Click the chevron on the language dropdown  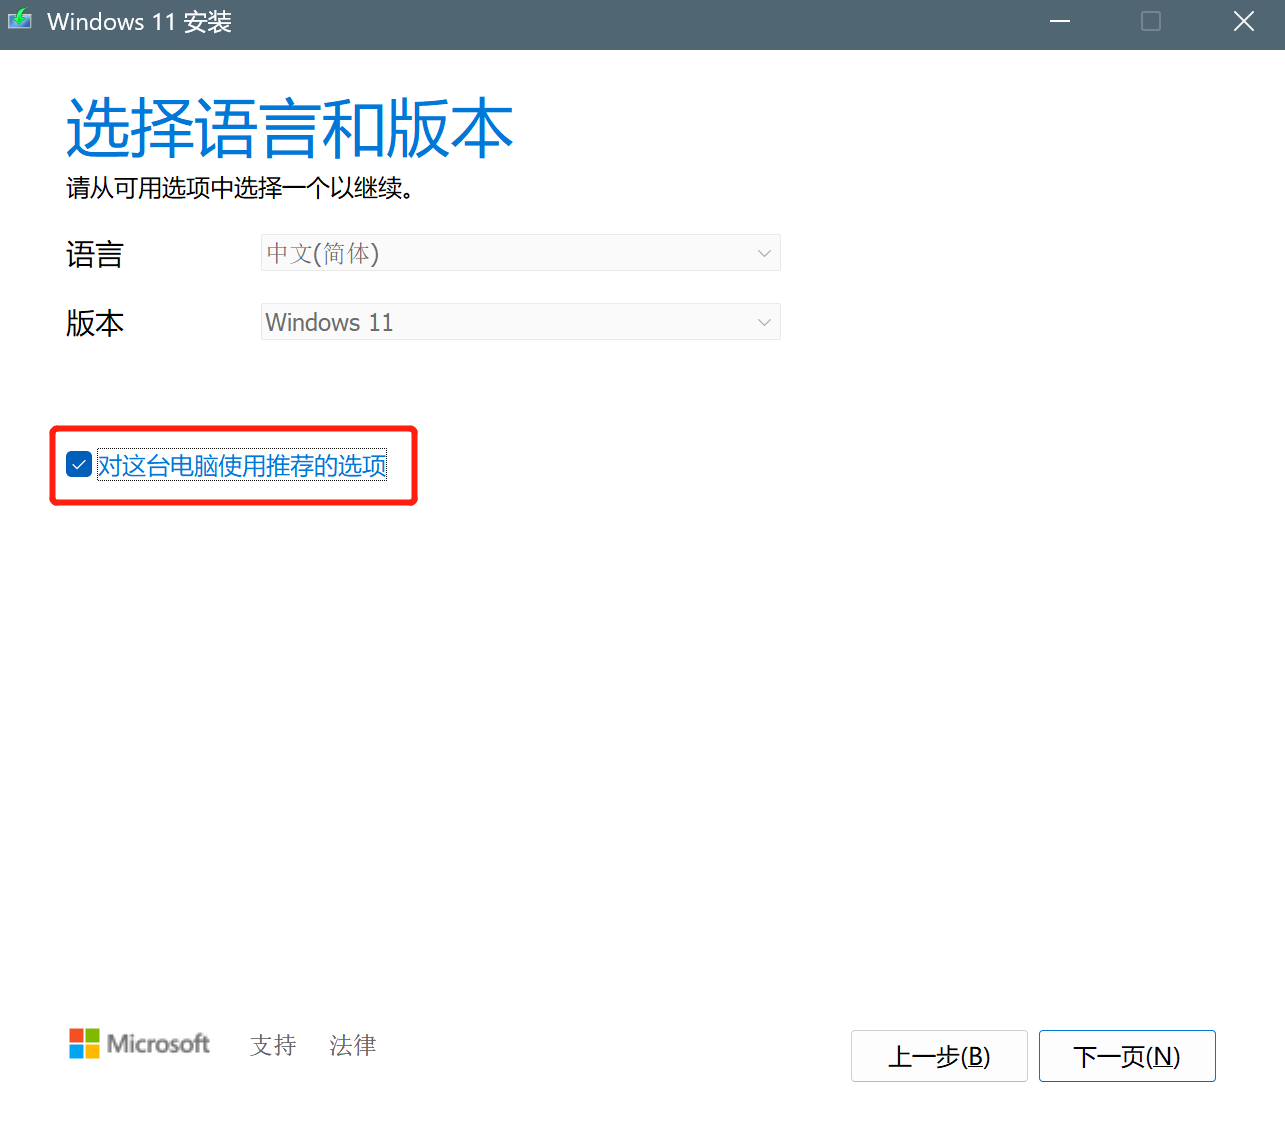(763, 253)
